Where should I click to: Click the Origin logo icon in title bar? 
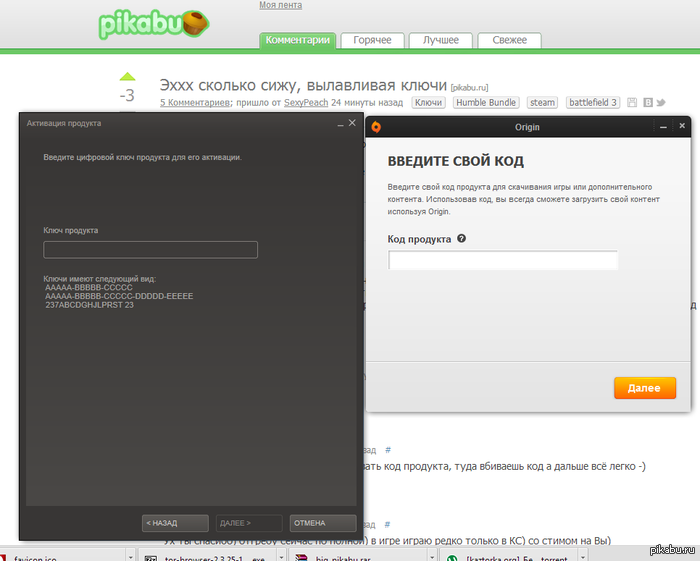pos(376,127)
